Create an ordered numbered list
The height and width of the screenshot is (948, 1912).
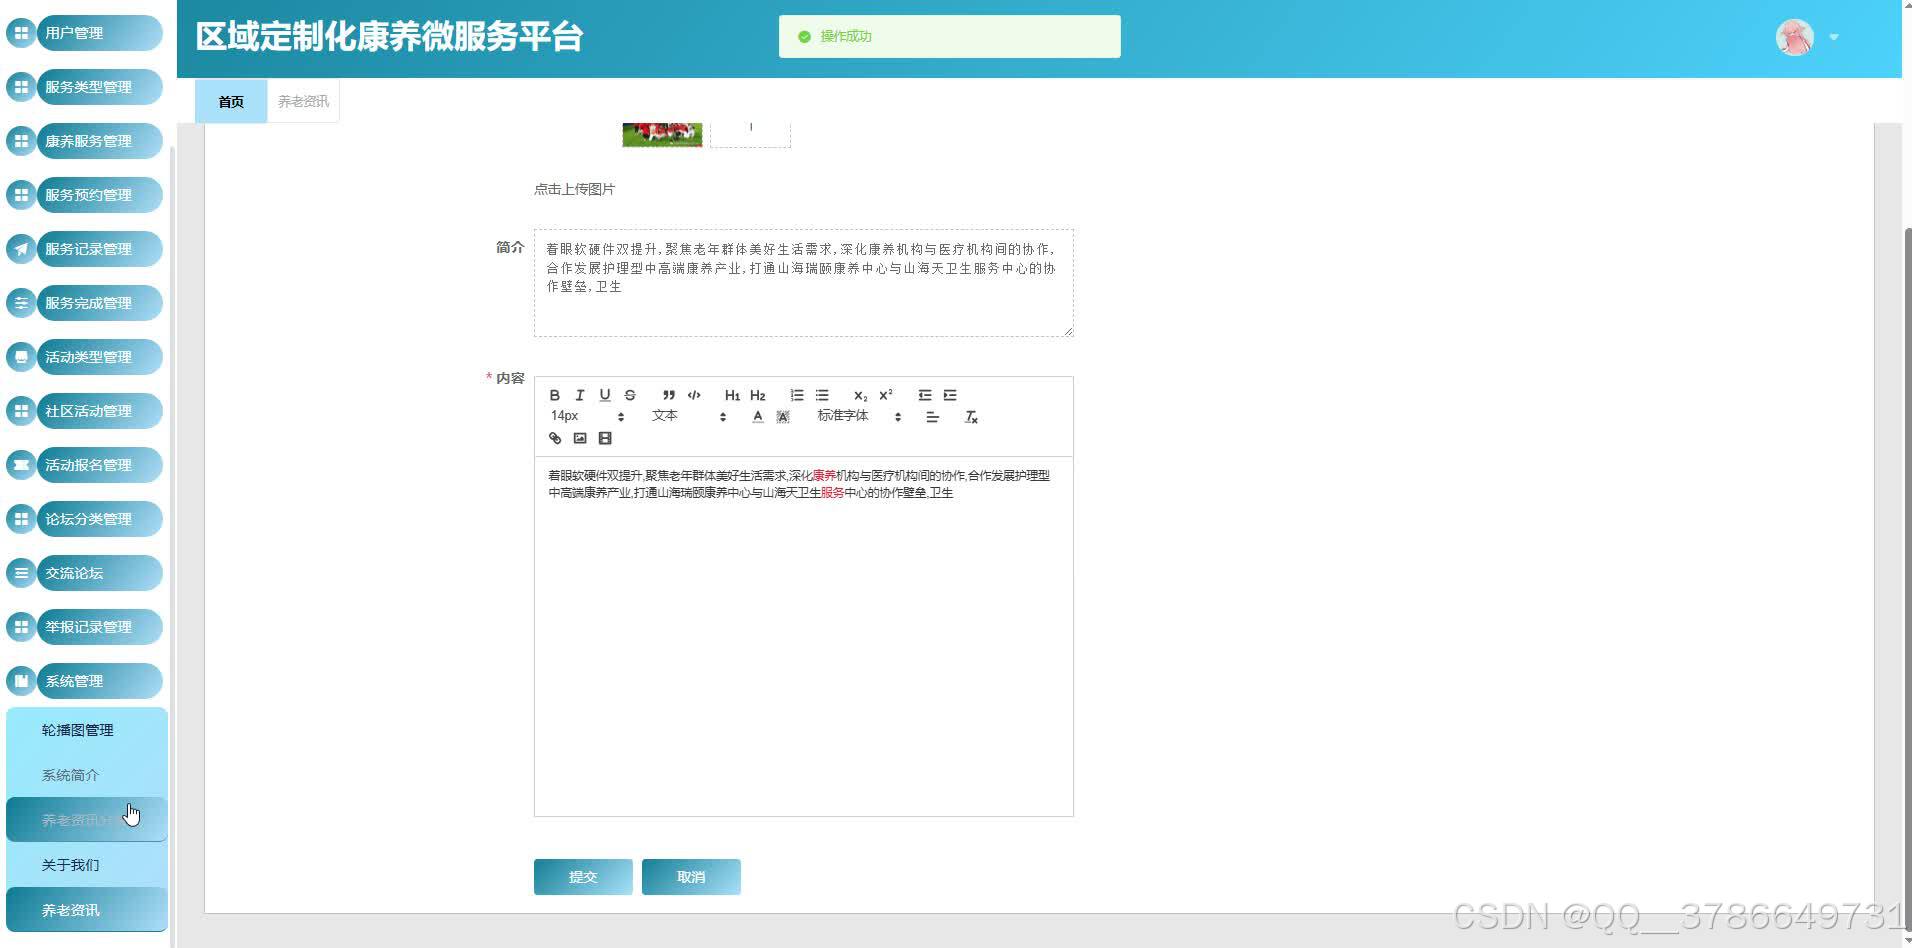797,395
